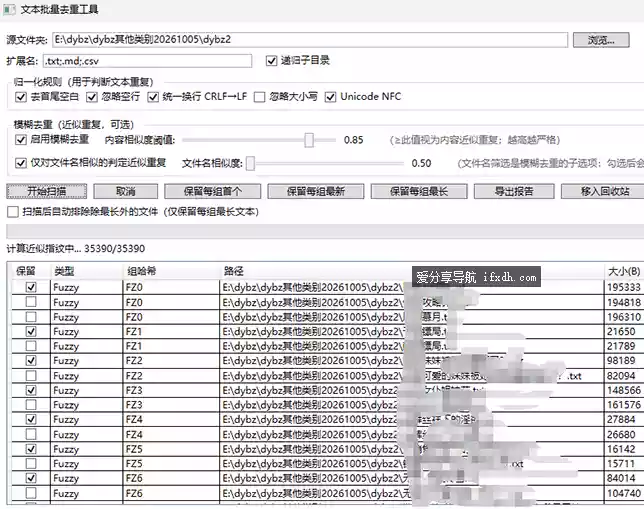Focus the 源文件夹 path input field
The width and height of the screenshot is (644, 509).
tap(310, 40)
